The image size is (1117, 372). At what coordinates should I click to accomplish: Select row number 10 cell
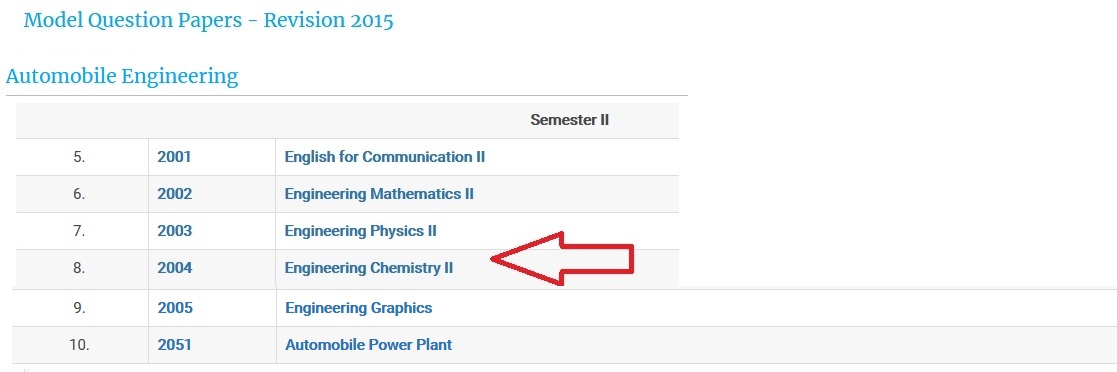point(79,345)
